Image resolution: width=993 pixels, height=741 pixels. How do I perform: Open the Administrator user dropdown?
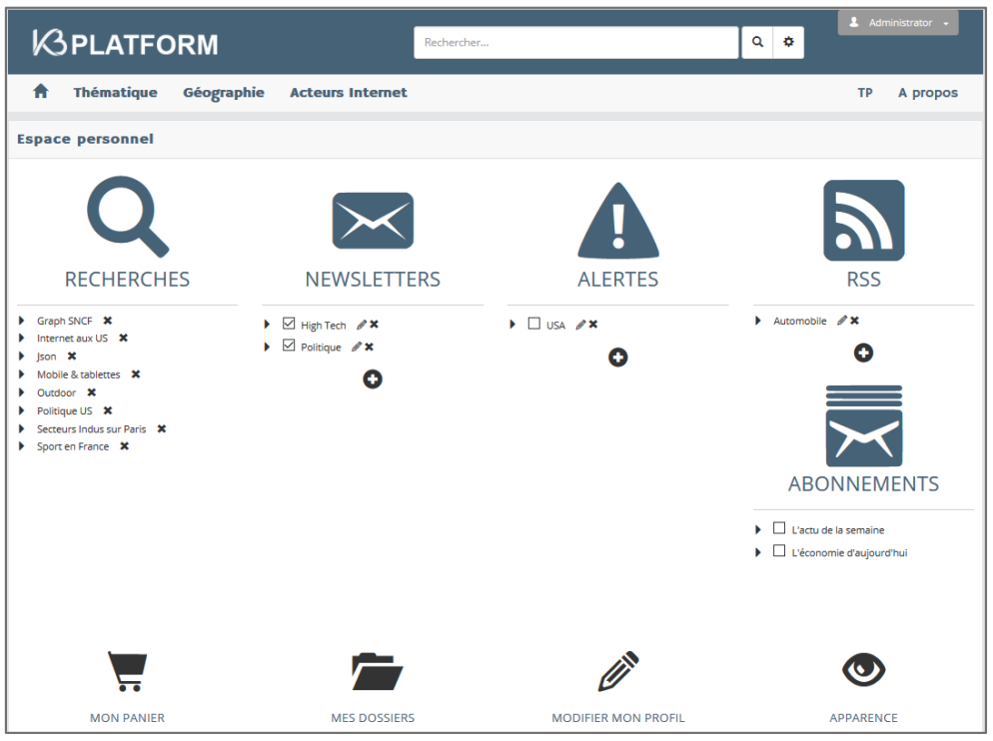click(898, 23)
